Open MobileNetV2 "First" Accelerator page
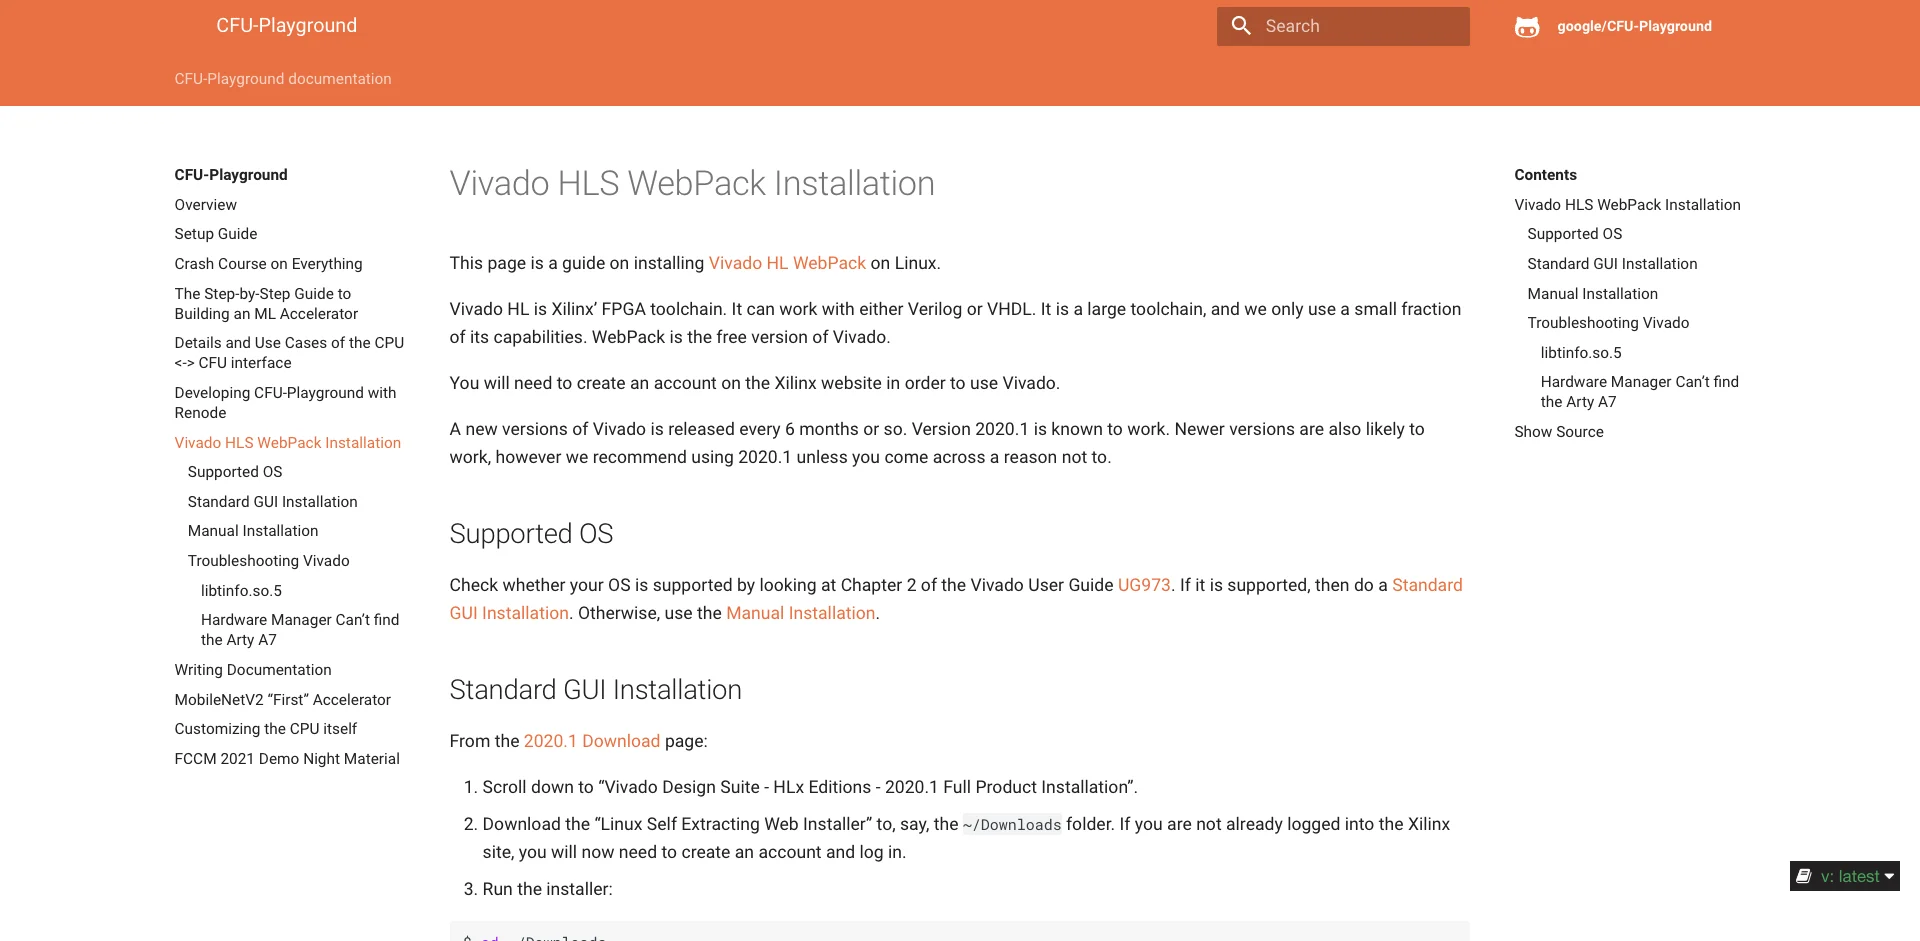 coord(283,700)
